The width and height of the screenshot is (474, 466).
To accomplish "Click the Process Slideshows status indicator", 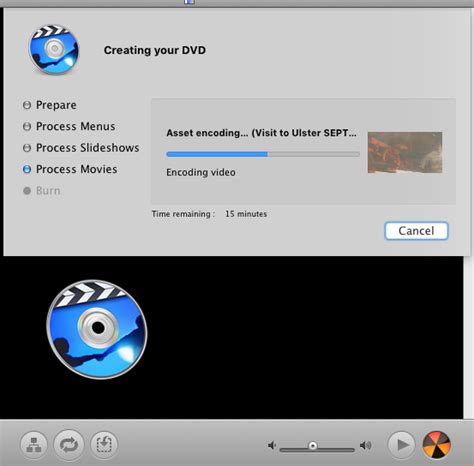I will click(27, 148).
